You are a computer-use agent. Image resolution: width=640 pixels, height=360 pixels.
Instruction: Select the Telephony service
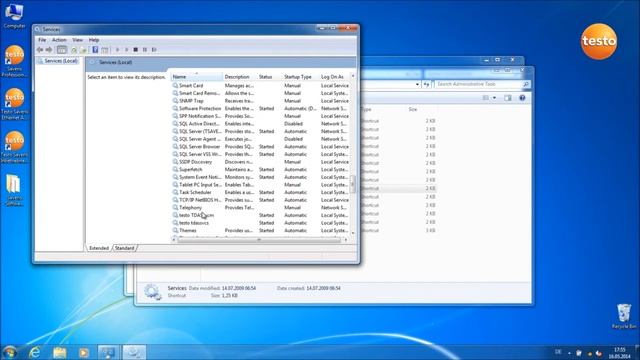pyautogui.click(x=260, y=208)
